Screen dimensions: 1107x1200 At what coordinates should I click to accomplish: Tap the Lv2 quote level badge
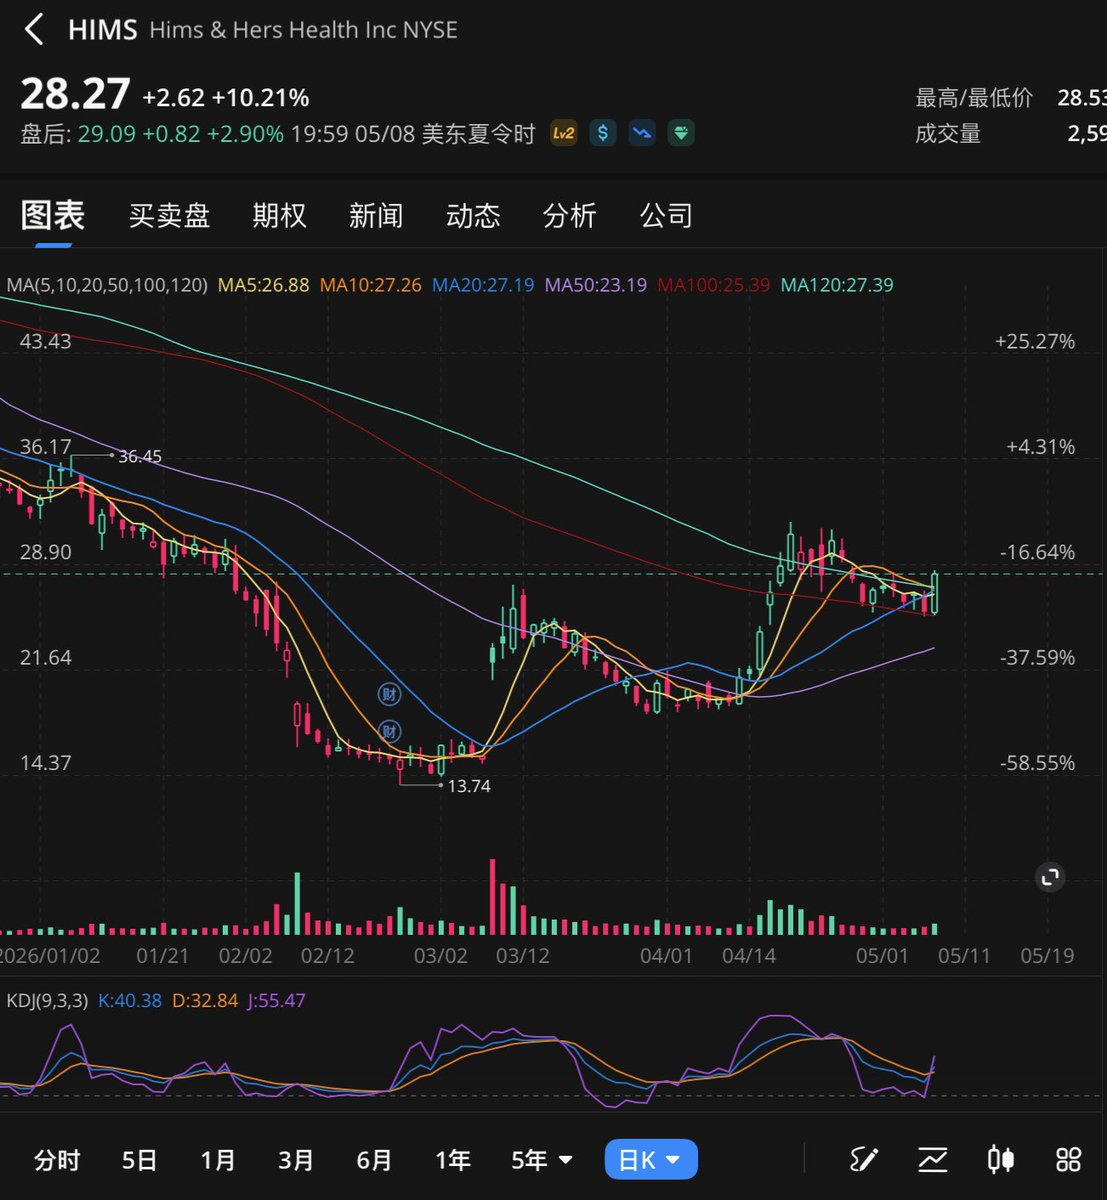pyautogui.click(x=564, y=133)
